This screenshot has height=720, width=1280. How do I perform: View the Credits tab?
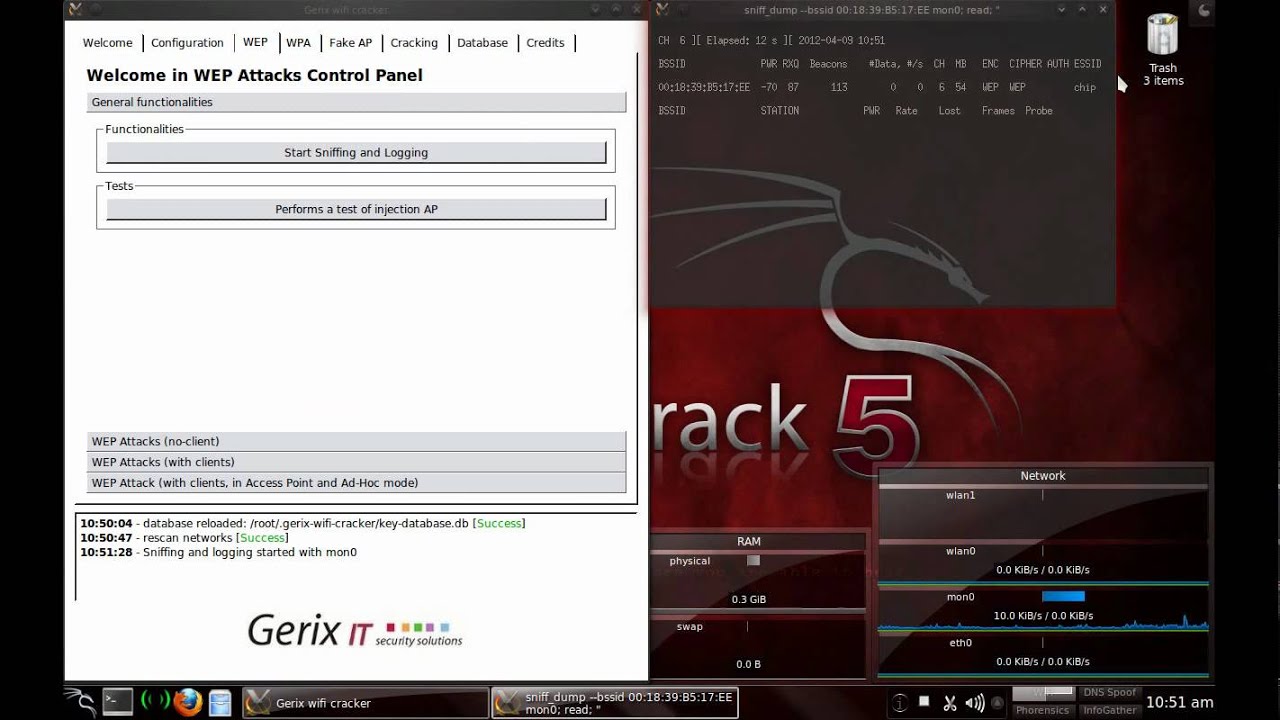[545, 43]
